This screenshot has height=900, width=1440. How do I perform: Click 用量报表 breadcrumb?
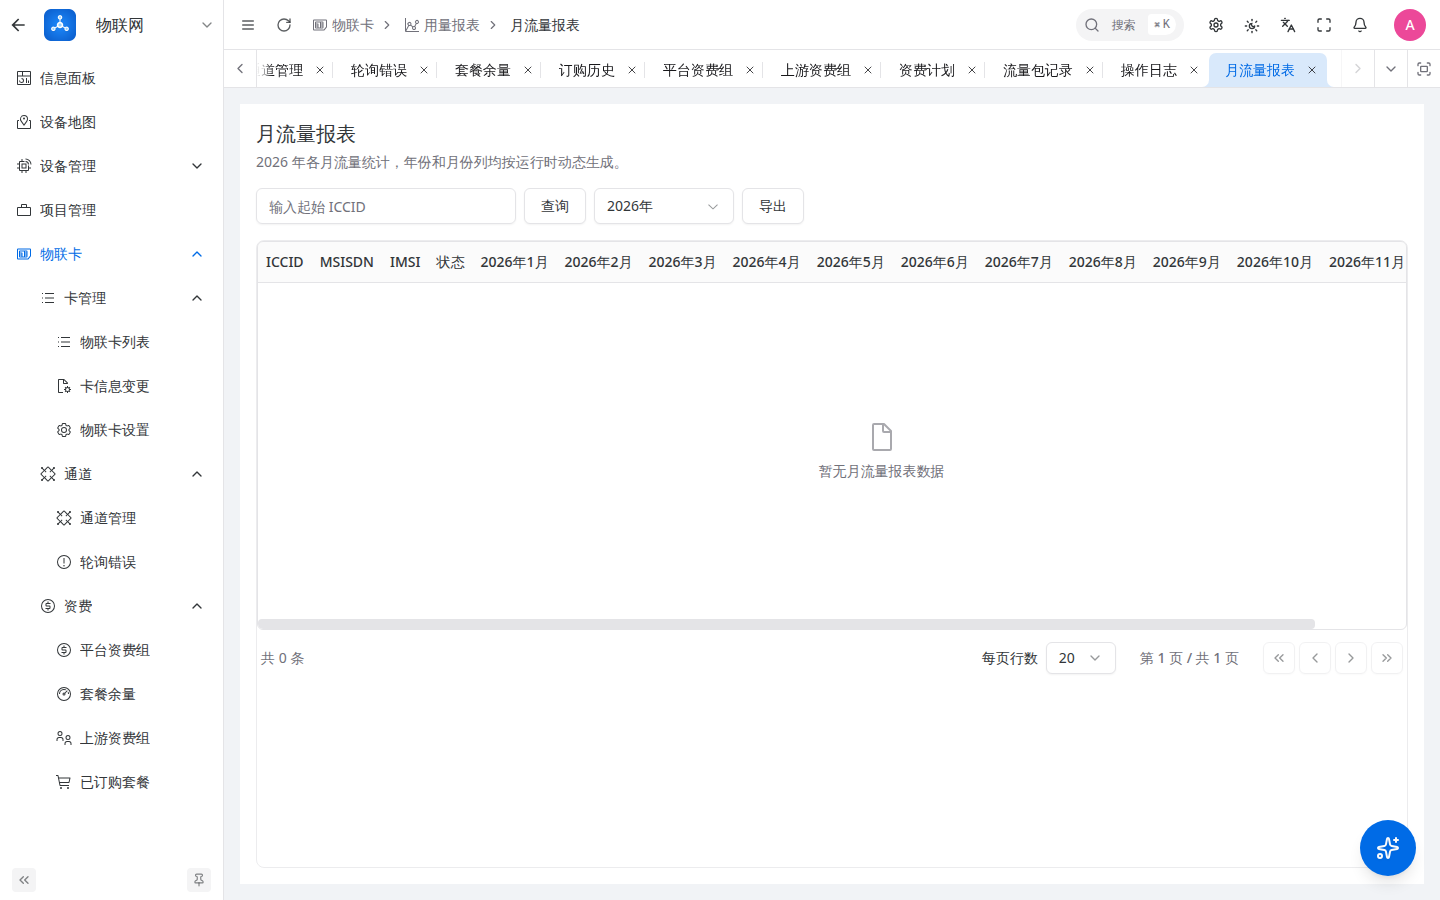442,25
